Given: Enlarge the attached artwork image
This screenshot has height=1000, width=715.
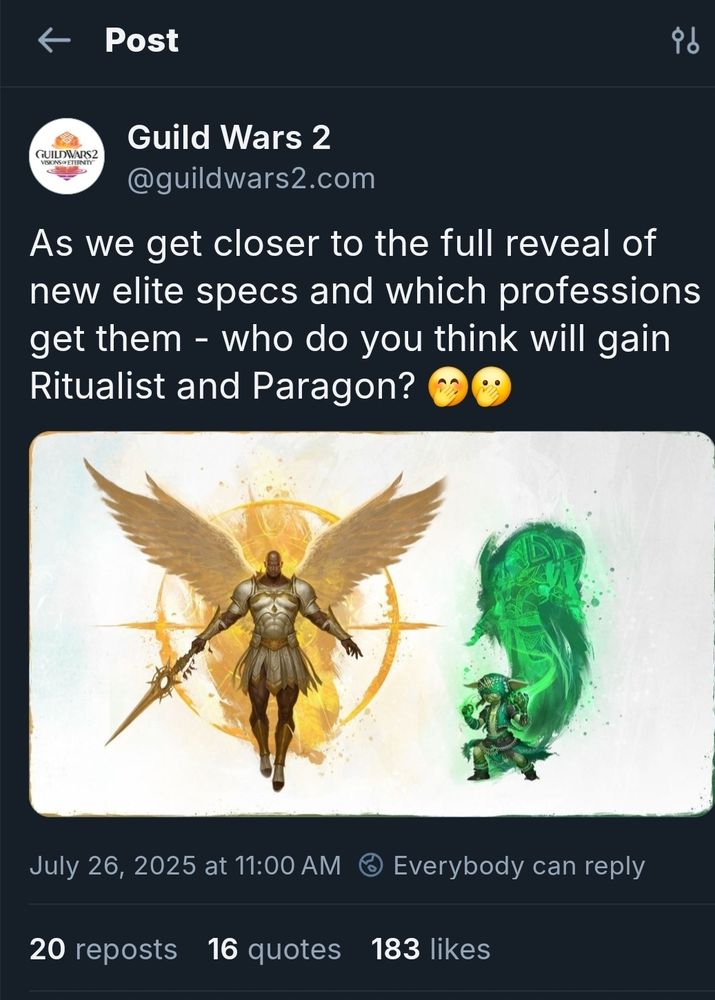Looking at the screenshot, I should click(x=372, y=624).
